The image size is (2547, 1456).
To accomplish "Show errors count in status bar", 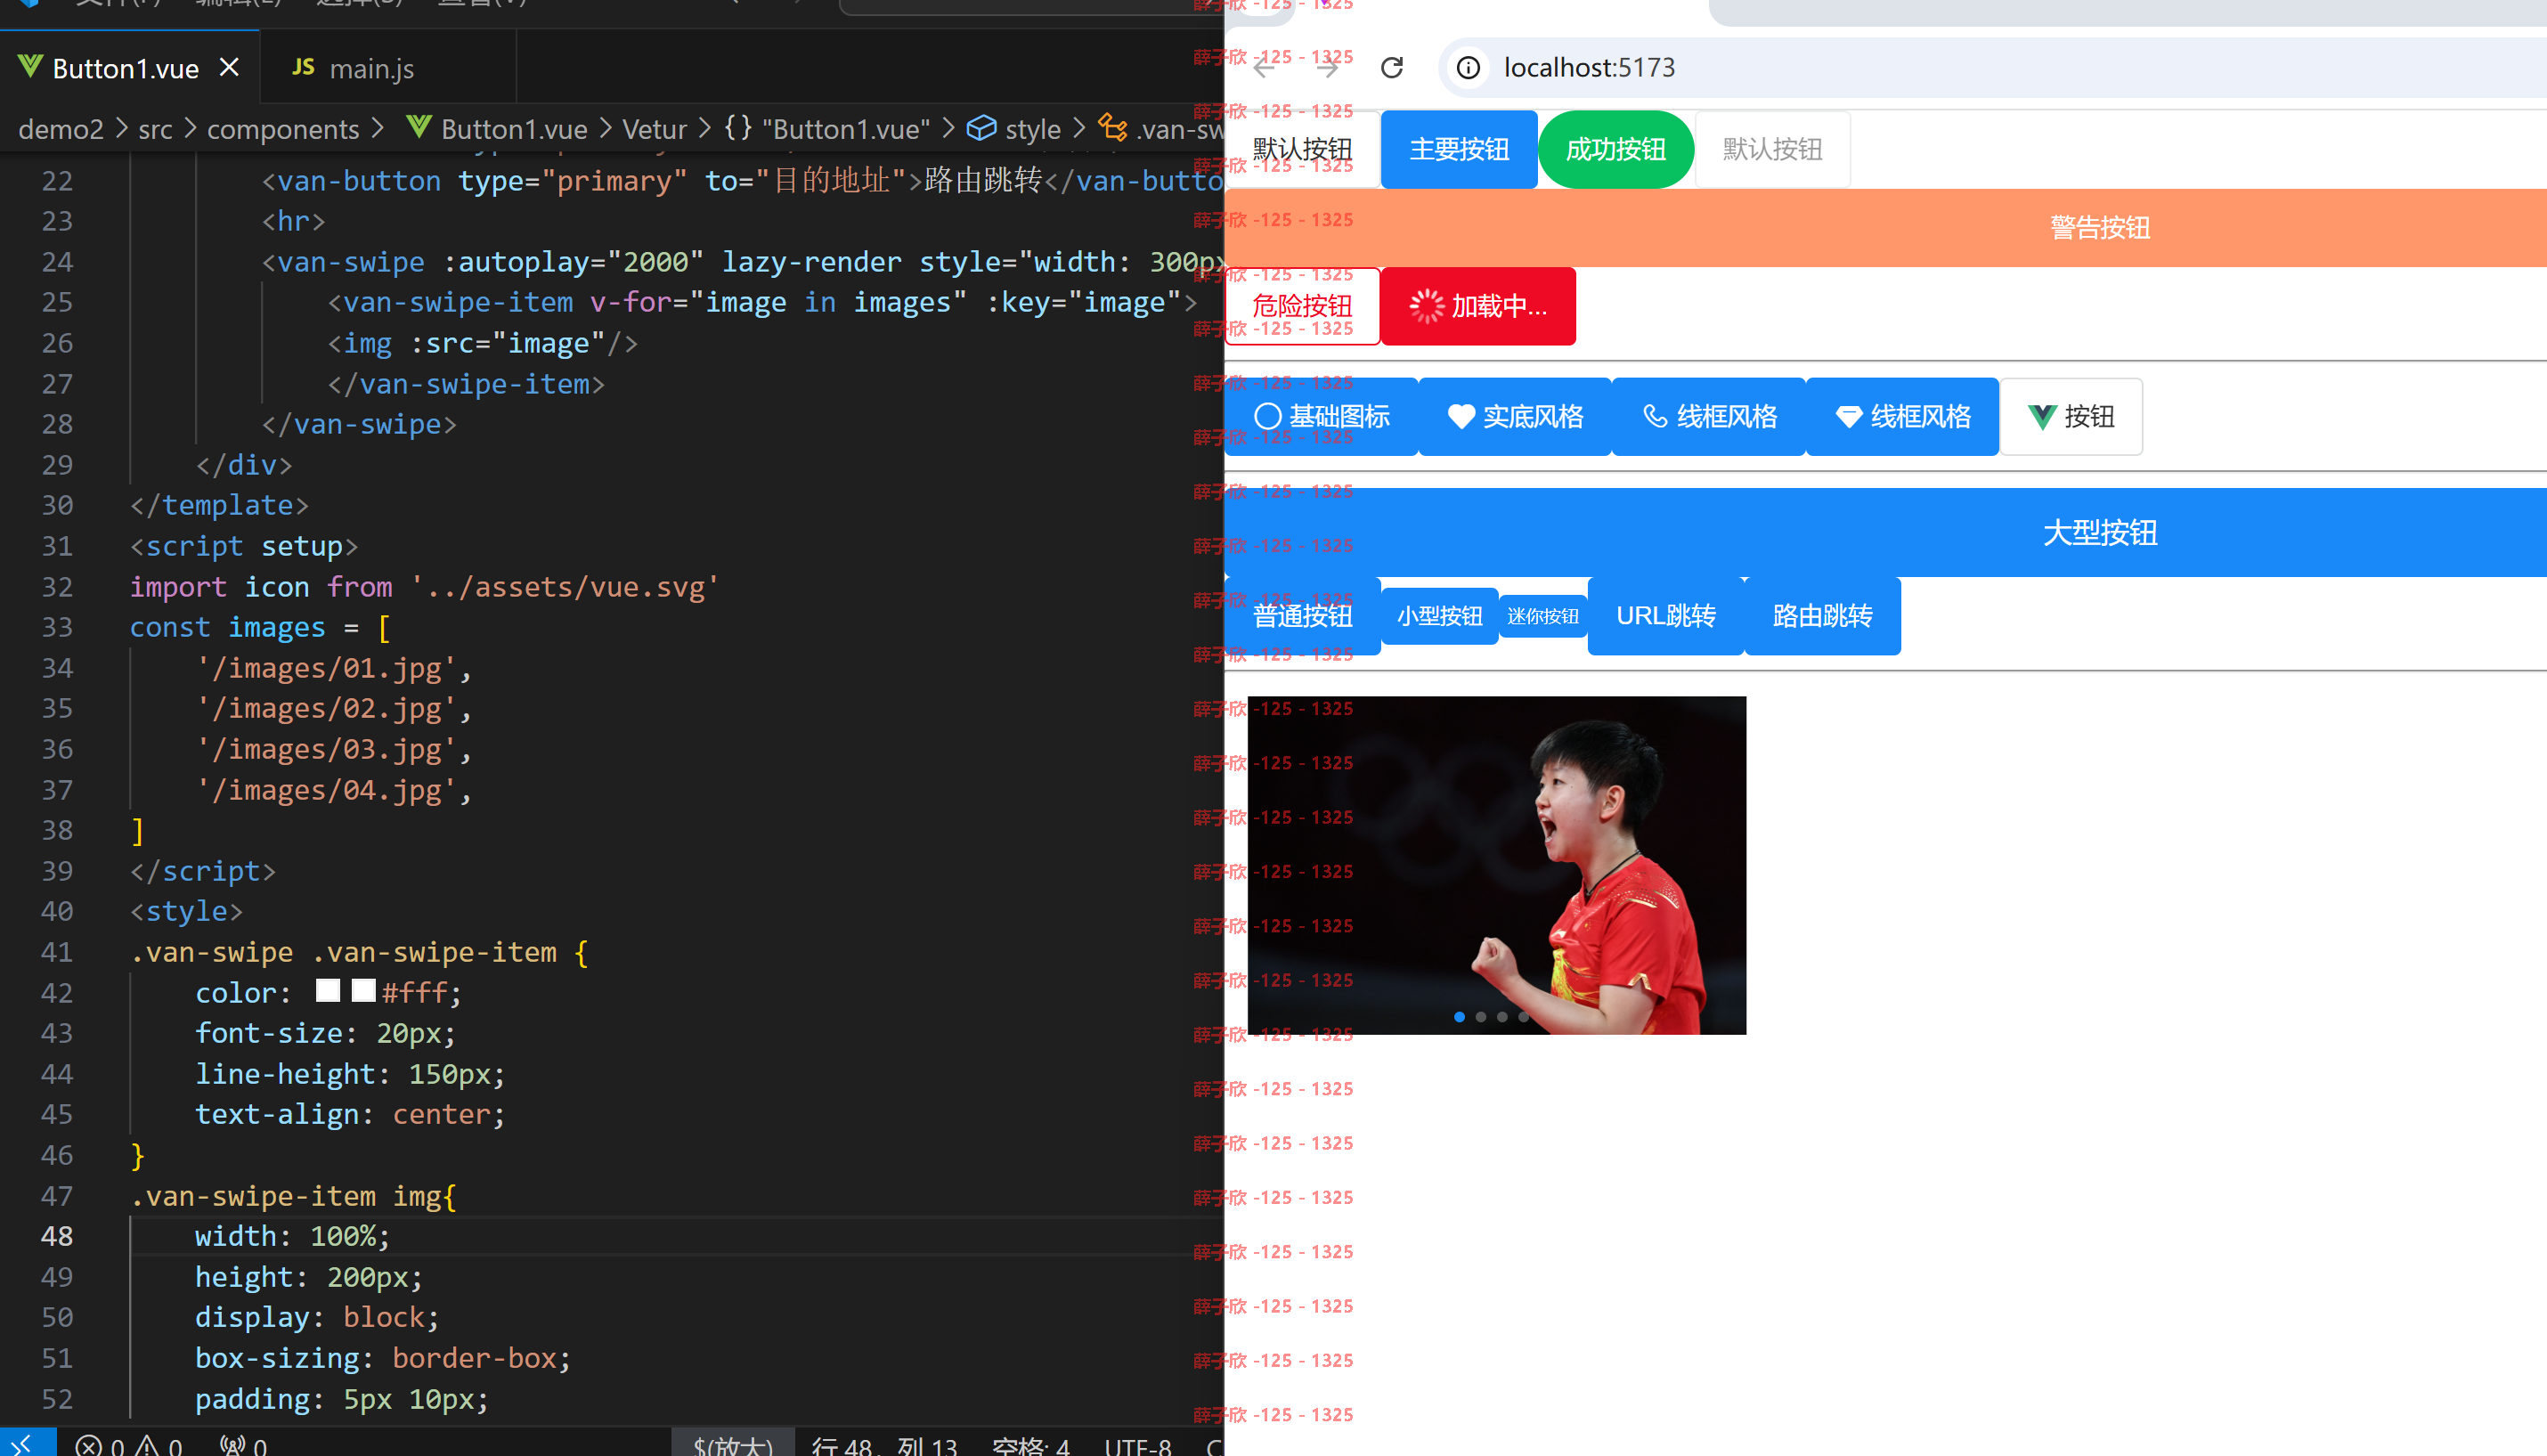I will [101, 1446].
